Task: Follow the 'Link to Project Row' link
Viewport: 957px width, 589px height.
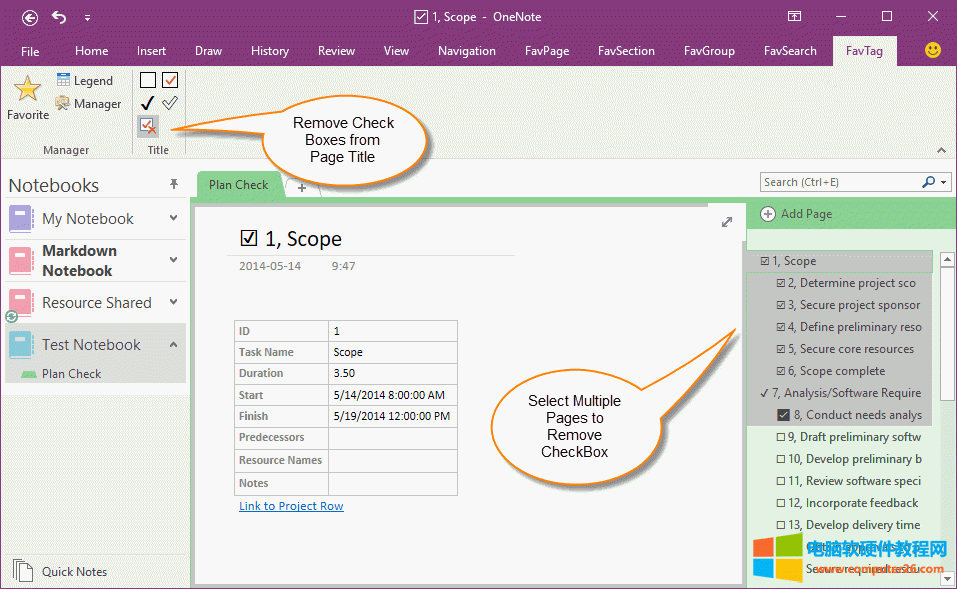Action: pyautogui.click(x=291, y=506)
